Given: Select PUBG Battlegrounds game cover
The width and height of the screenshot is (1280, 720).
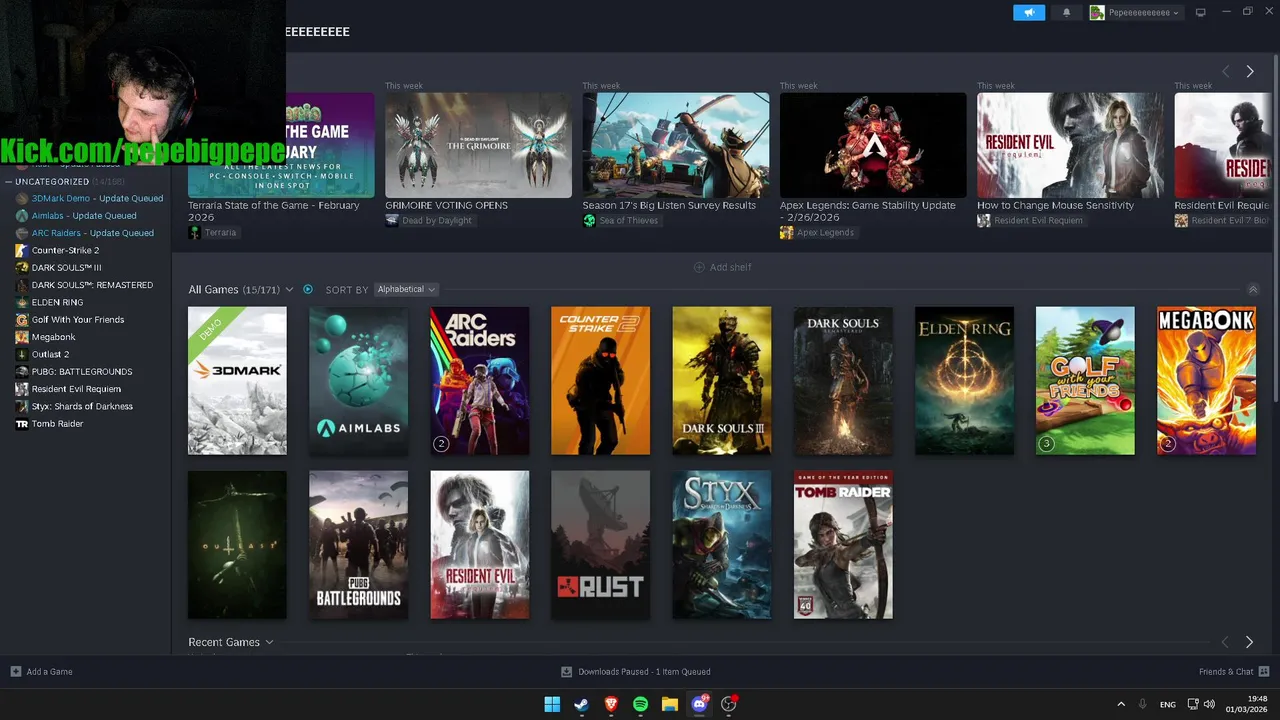Looking at the screenshot, I should (x=358, y=545).
